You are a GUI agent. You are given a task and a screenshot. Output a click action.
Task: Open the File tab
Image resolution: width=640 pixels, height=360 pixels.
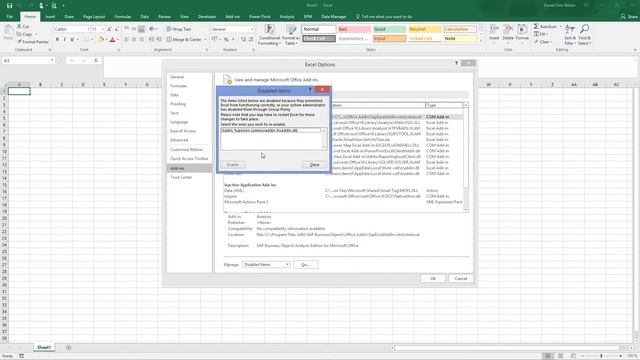click(9, 17)
